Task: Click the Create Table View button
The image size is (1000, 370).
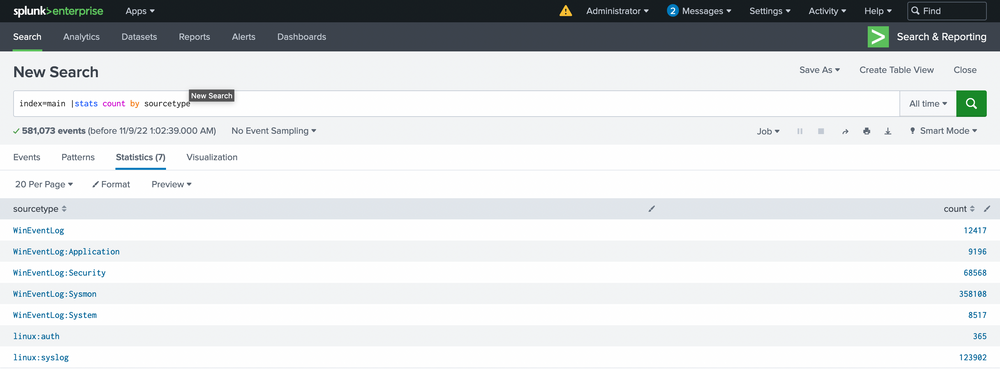Action: point(896,70)
